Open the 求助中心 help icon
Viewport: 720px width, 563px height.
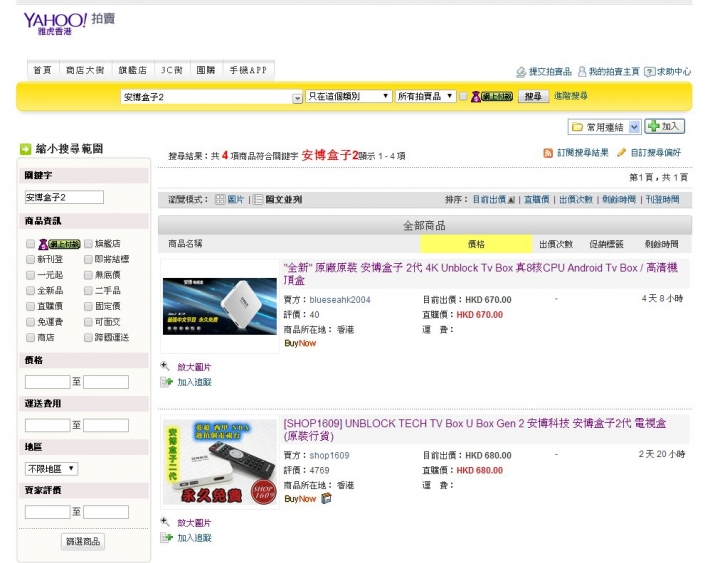click(649, 72)
